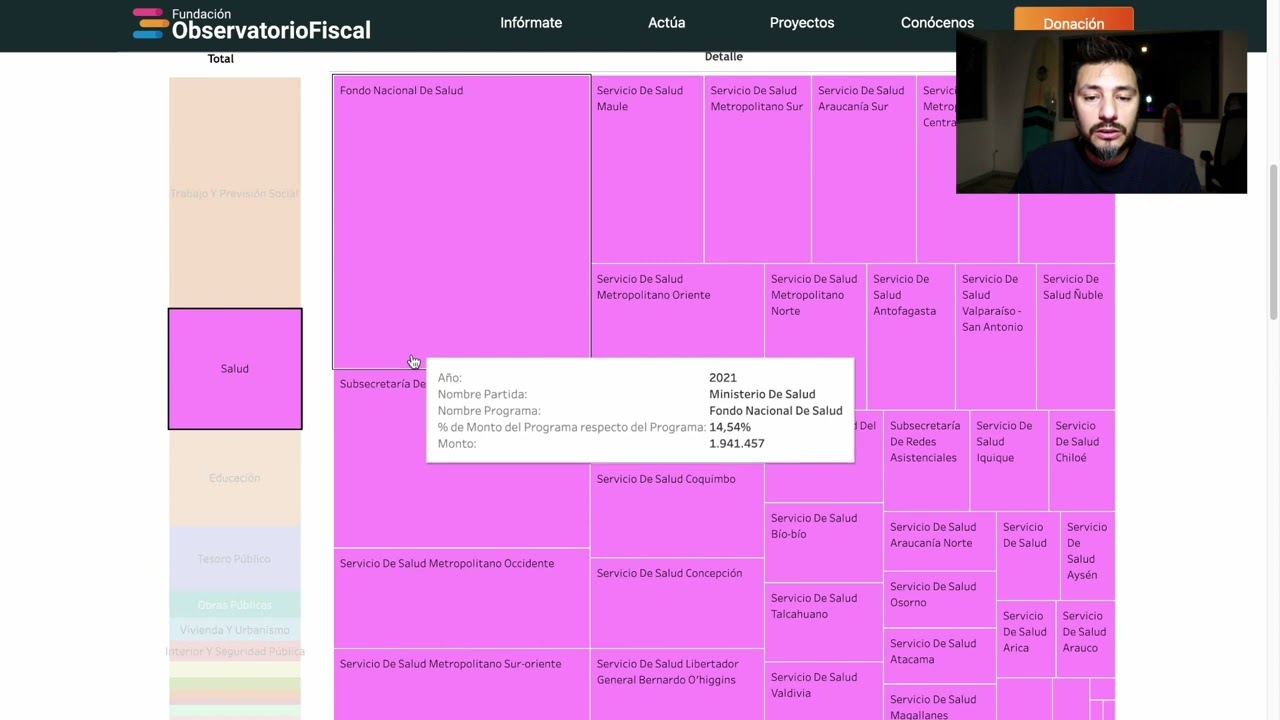Select Servicio De Salud Metropolitano Occidente tile
The height and width of the screenshot is (720, 1280).
pos(461,598)
